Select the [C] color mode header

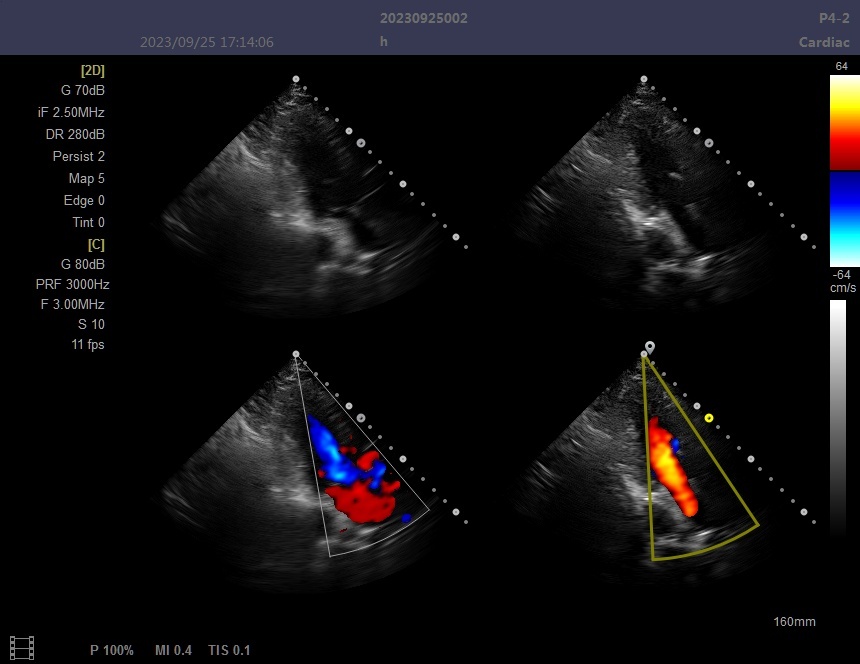tap(95, 244)
